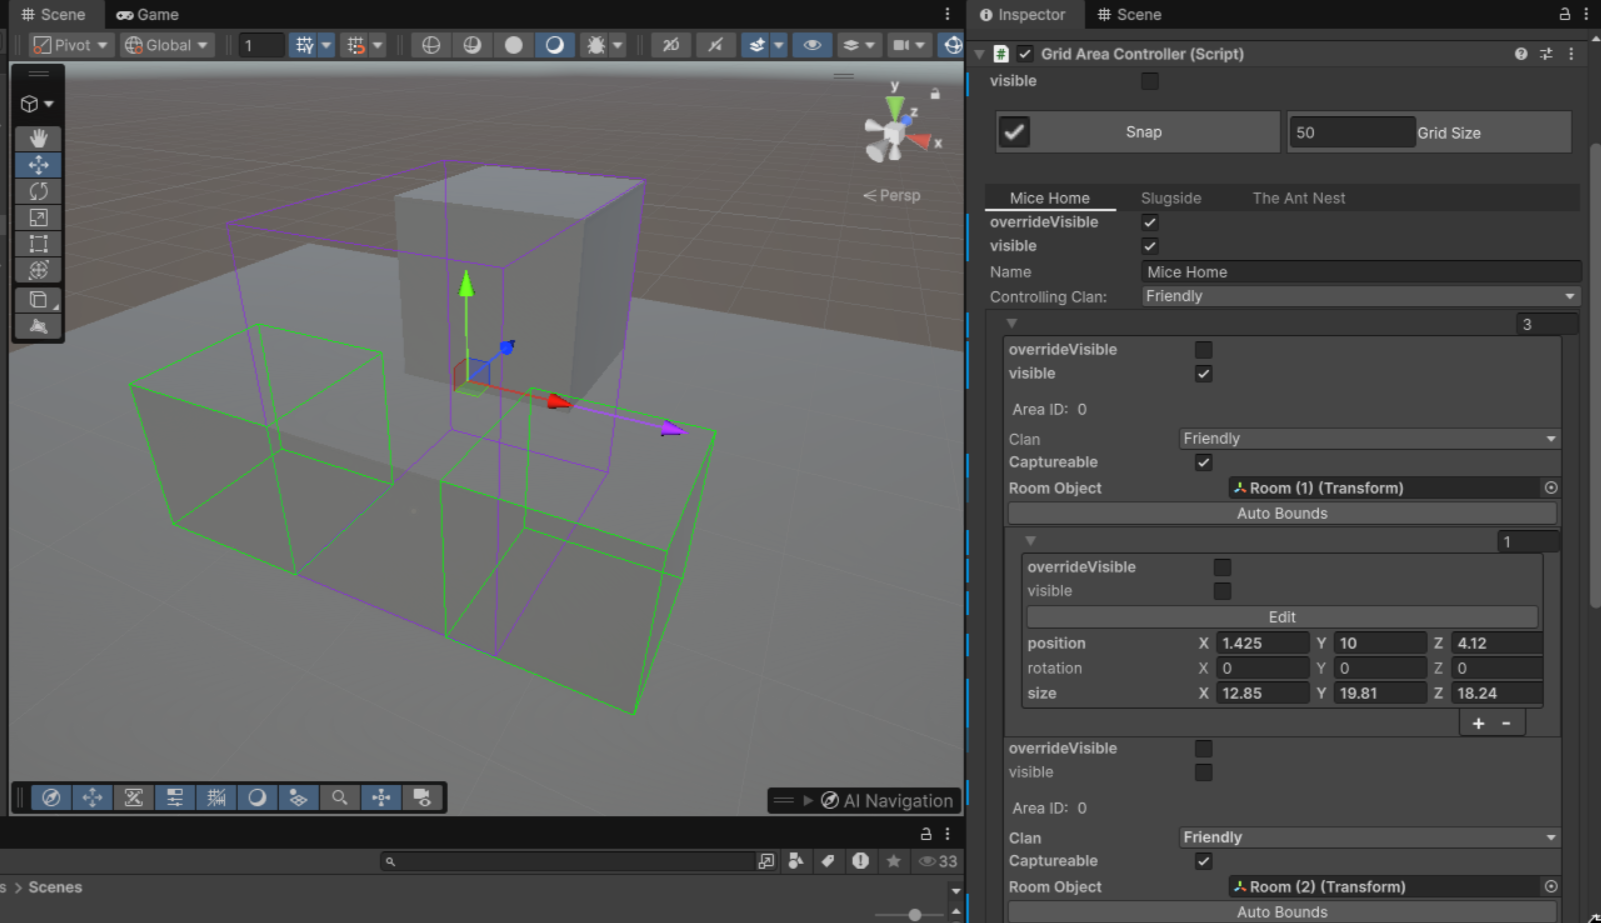Select the Rotate tool
Viewport: 1601px width, 923px height.
pos(38,191)
